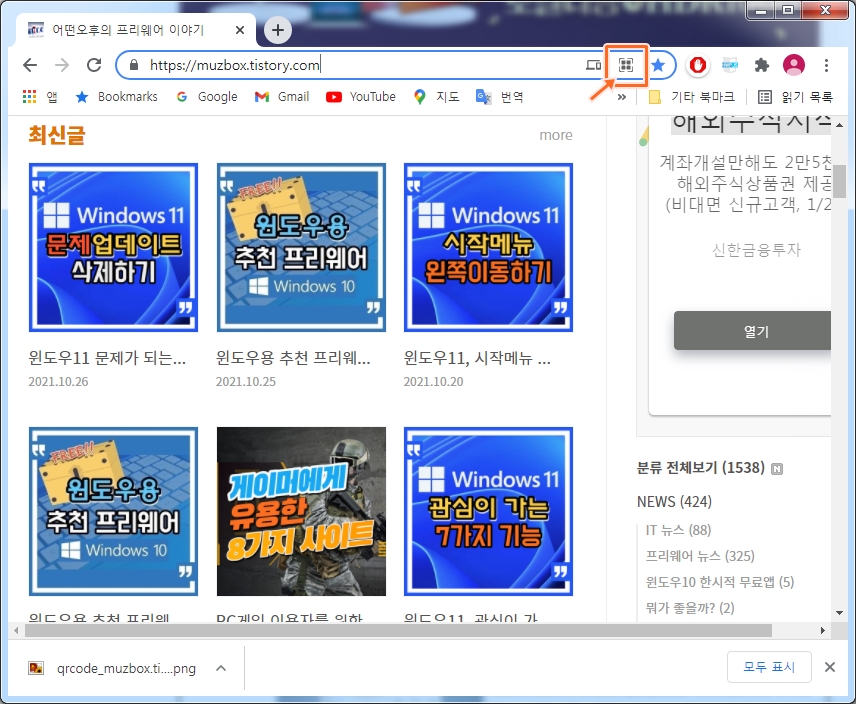Click the post date 2021.10.20
Image resolution: width=856 pixels, height=704 pixels.
click(x=433, y=381)
